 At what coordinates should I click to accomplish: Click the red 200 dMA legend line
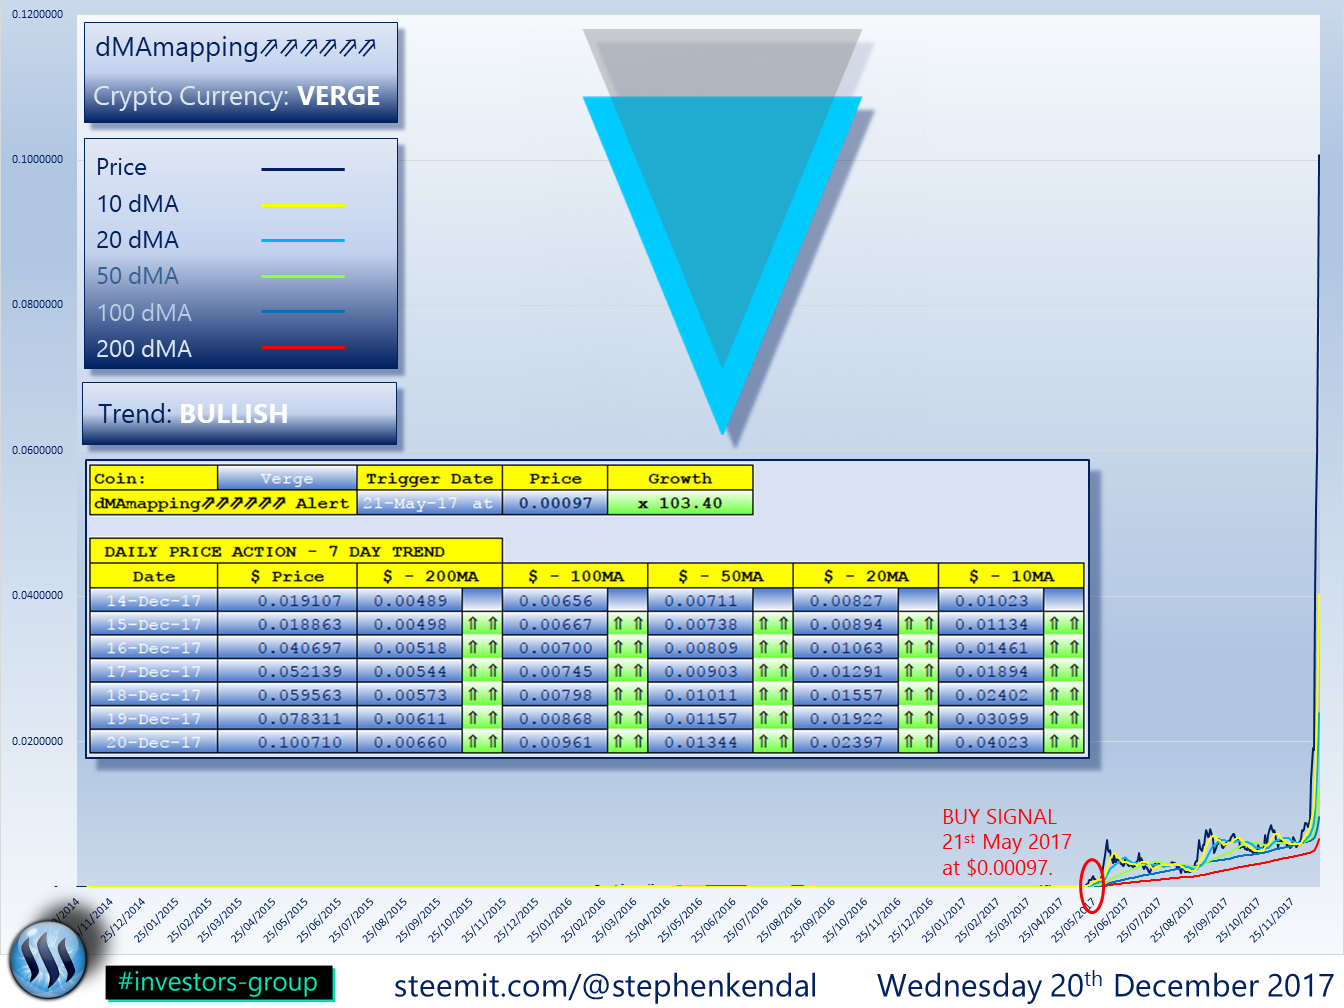point(303,347)
